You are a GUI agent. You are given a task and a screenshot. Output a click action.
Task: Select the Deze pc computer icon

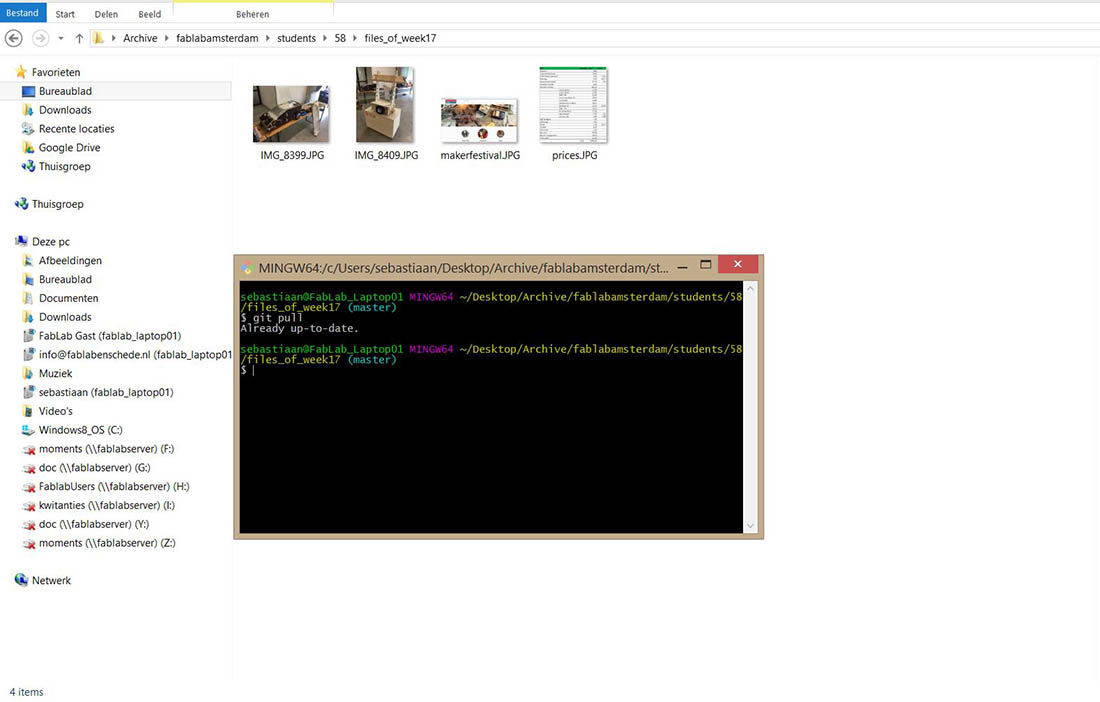21,241
